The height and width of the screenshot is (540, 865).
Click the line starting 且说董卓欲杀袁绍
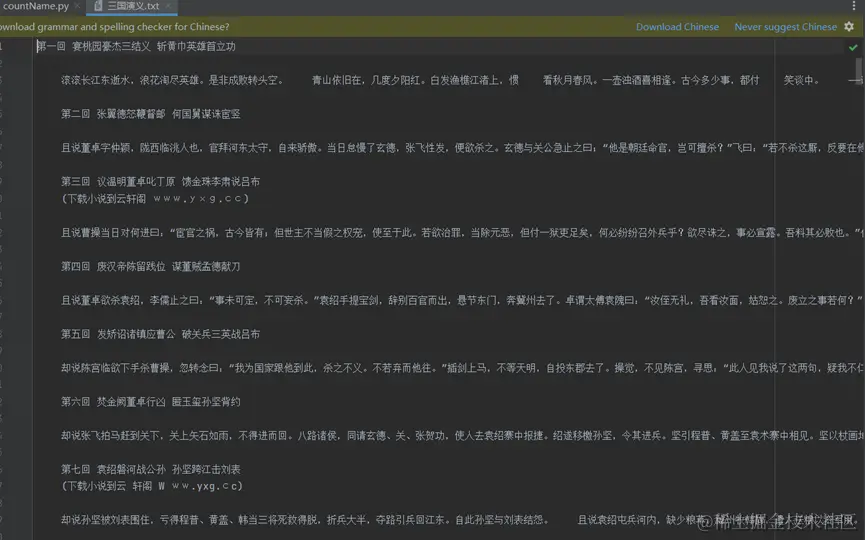tap(462, 300)
